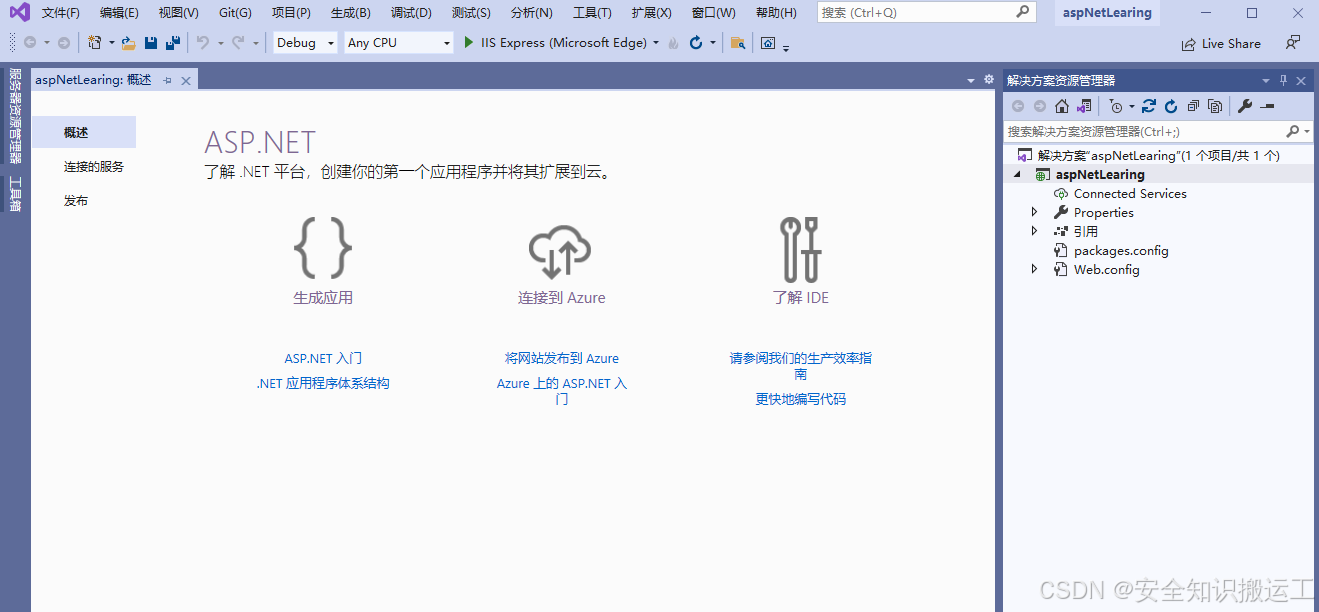This screenshot has width=1319, height=612.
Task: Click the feedback icon beside Live Share
Action: click(1293, 43)
